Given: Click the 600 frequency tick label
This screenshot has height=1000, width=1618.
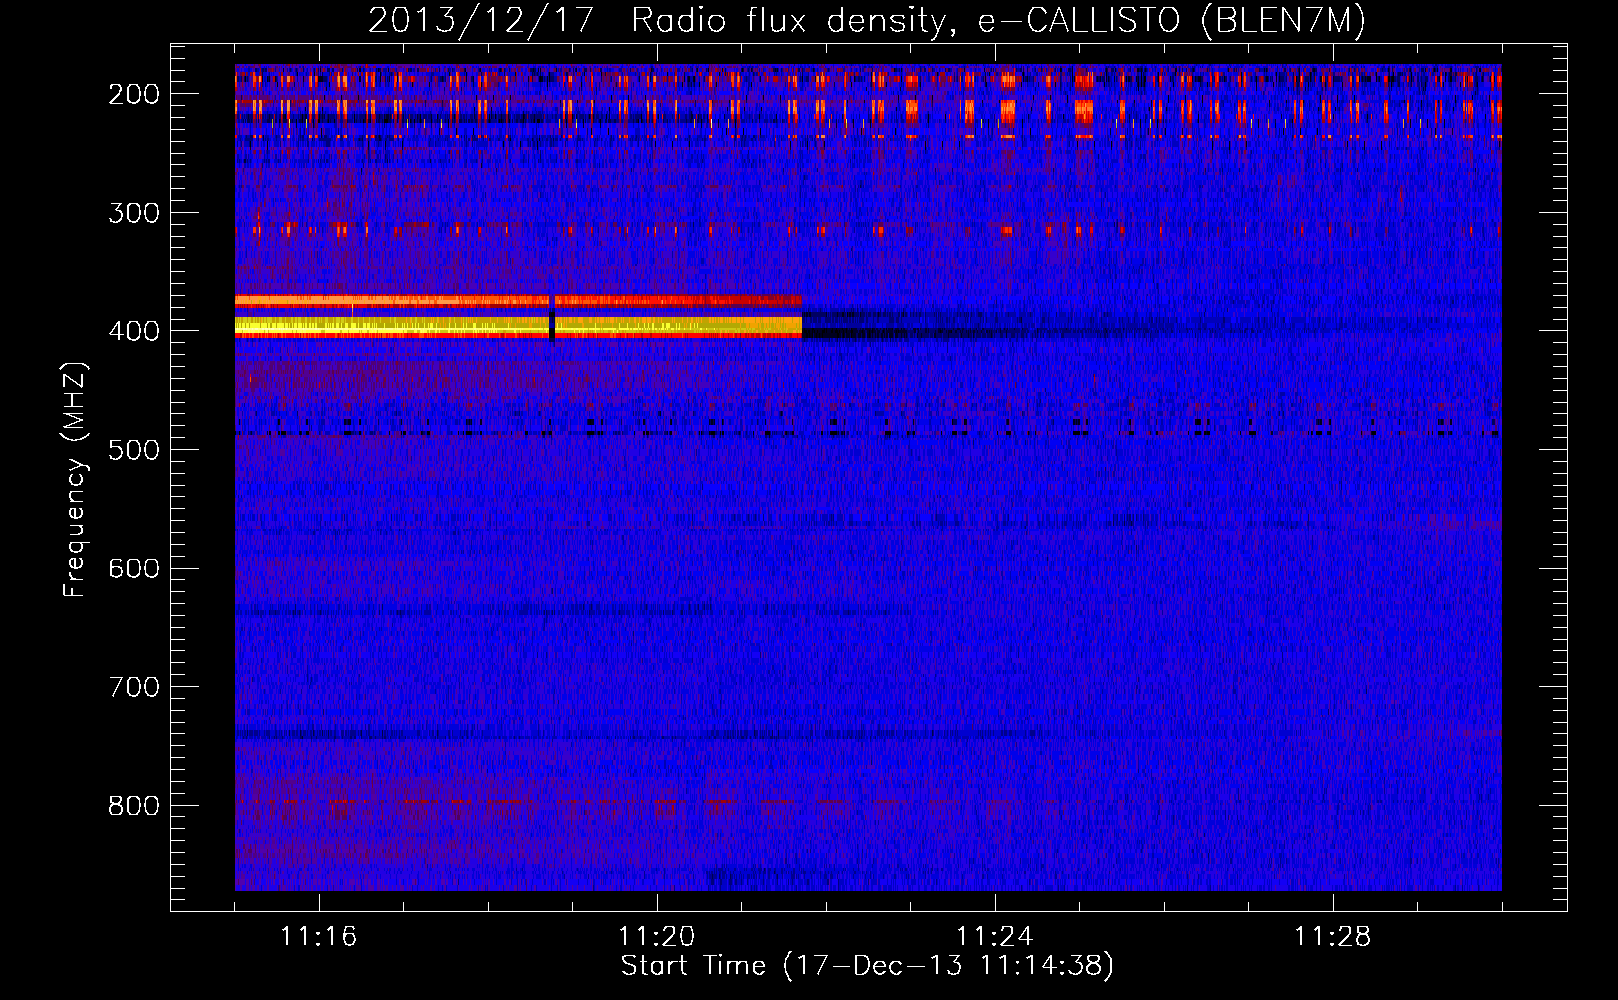Looking at the screenshot, I should (133, 568).
